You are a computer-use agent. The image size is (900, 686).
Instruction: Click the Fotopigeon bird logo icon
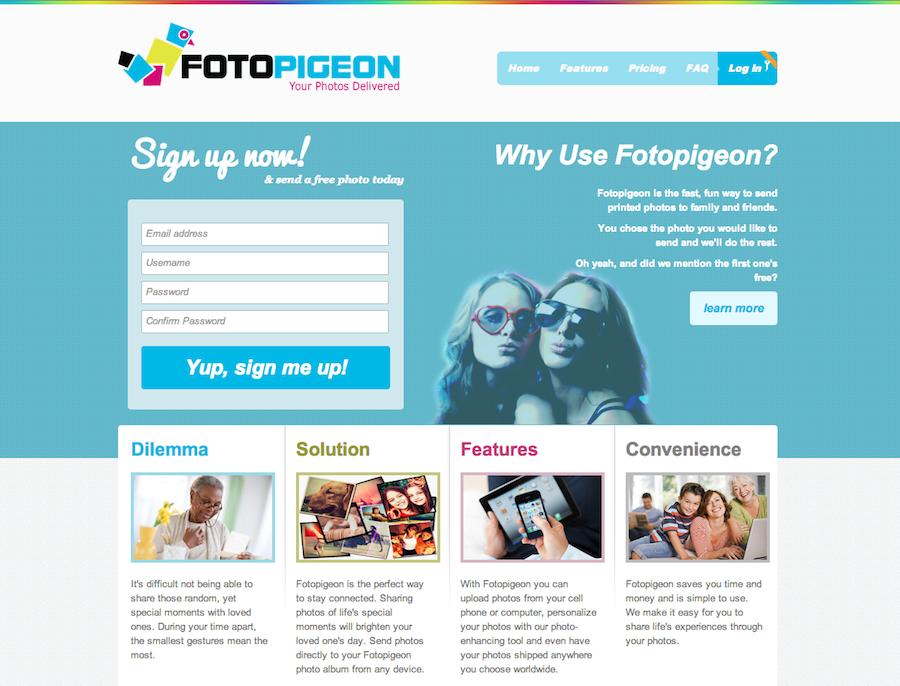(x=156, y=55)
